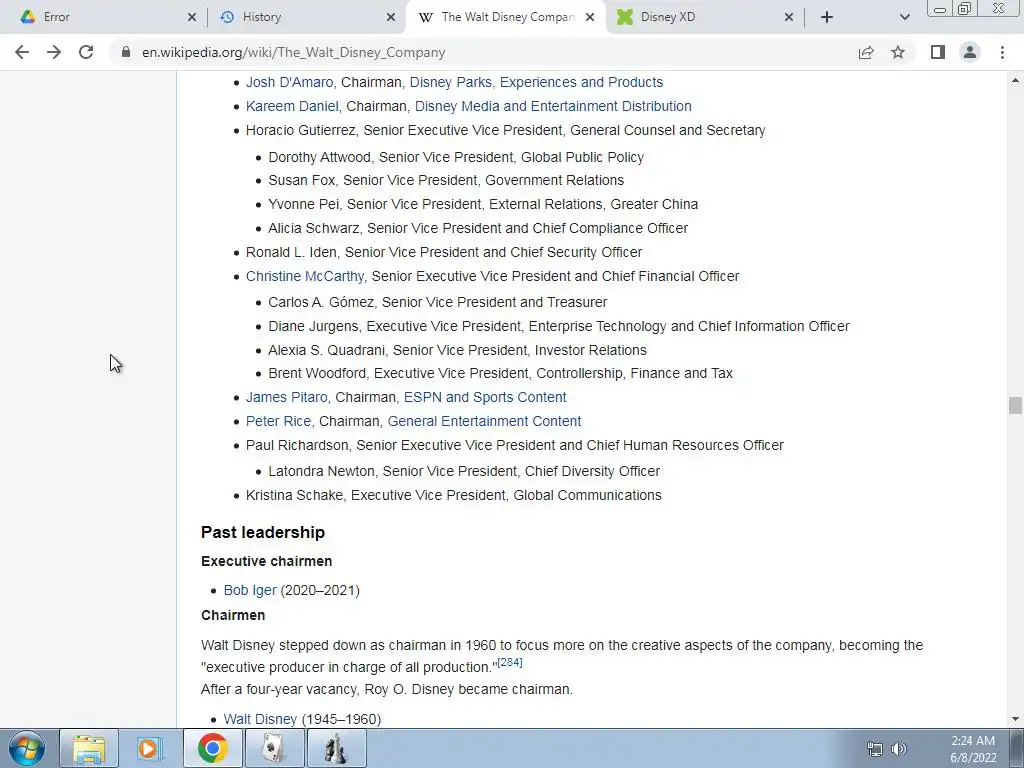The height and width of the screenshot is (768, 1024).
Task: Open citation reference 284
Action: tap(510, 662)
